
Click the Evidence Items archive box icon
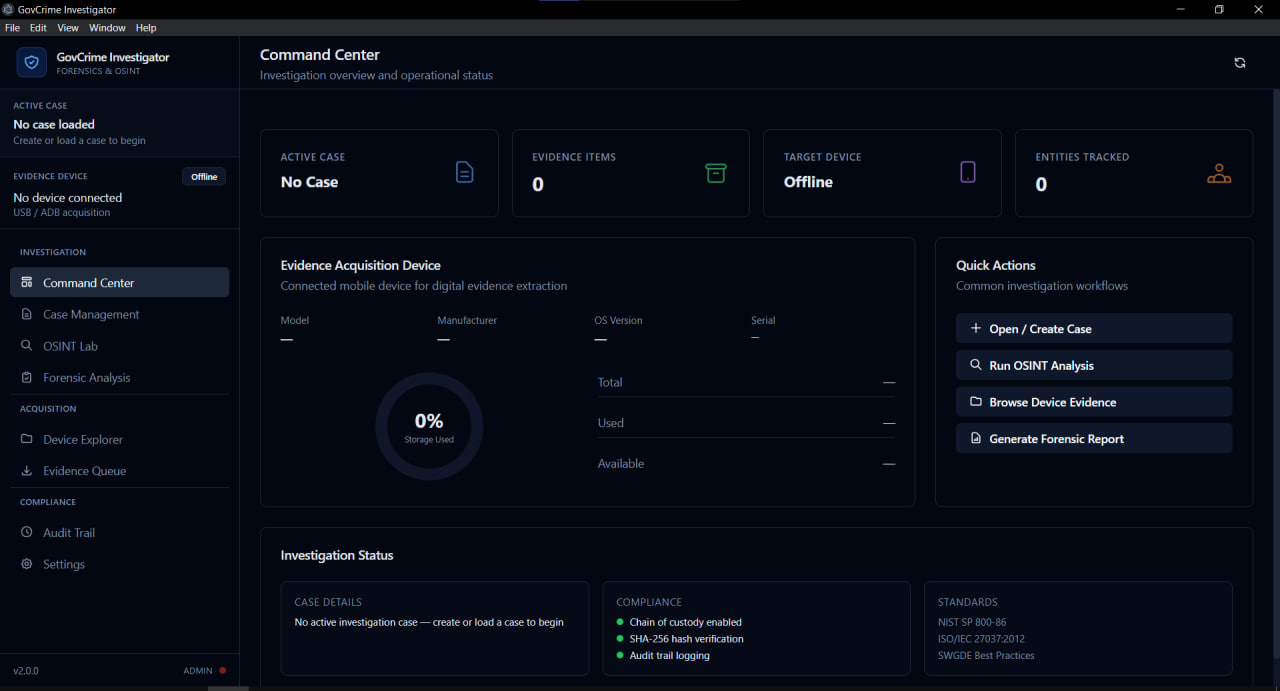point(716,172)
